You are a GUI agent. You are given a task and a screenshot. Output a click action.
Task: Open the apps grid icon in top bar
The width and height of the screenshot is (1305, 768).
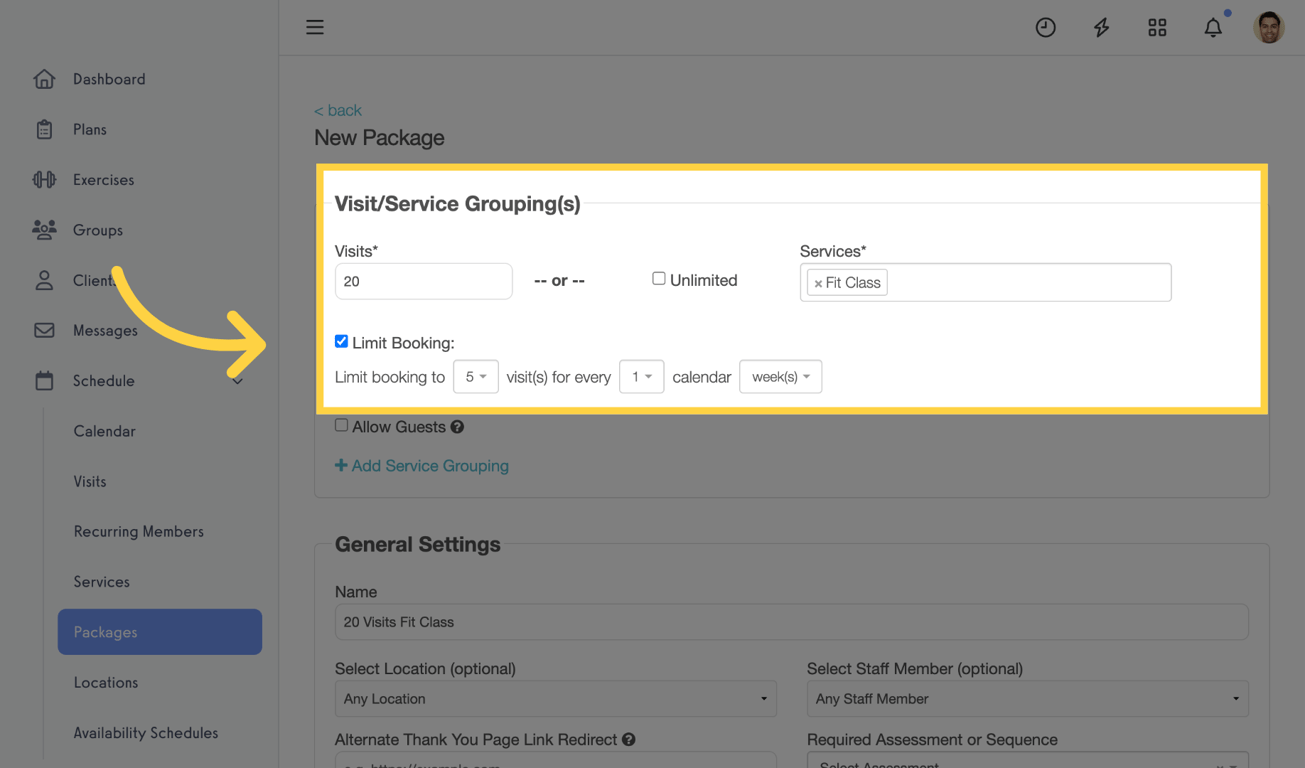coord(1157,28)
